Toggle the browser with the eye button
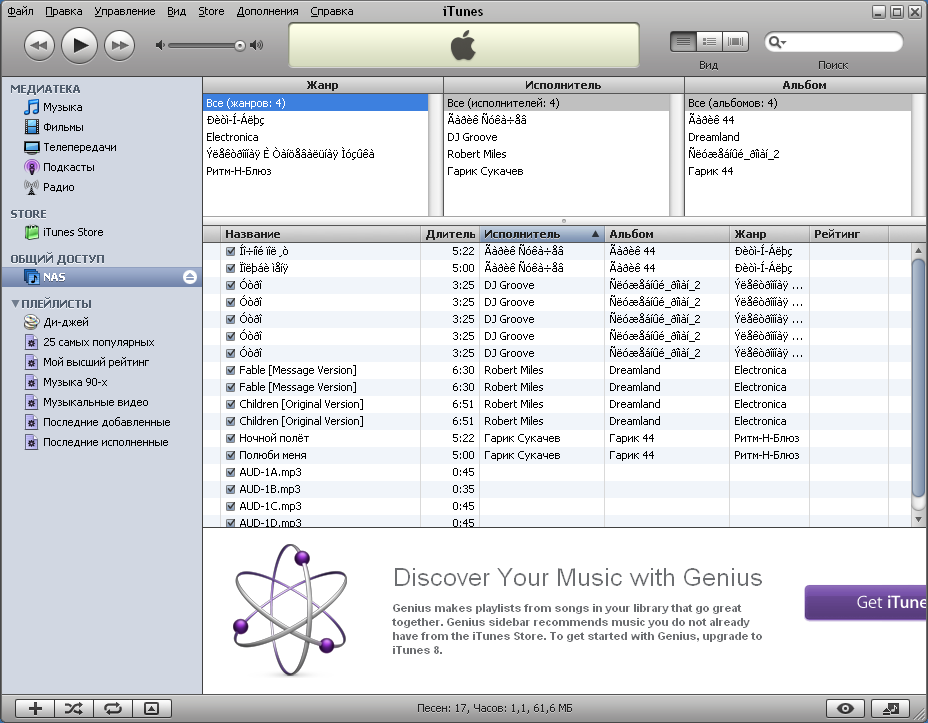928x723 pixels. pos(845,708)
